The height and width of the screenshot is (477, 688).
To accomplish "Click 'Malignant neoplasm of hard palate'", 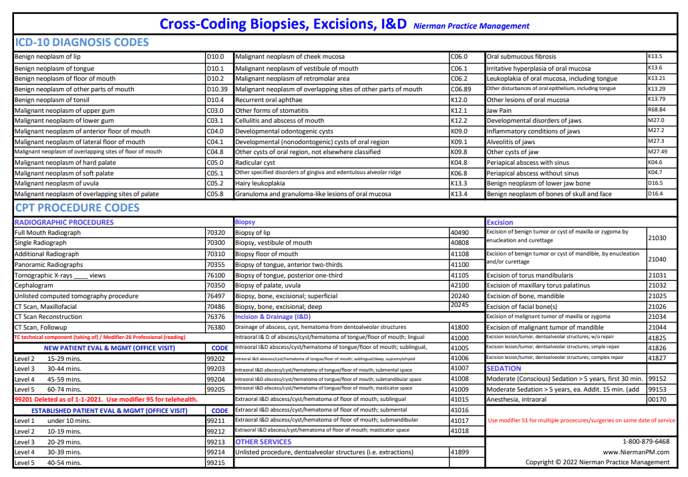I will pos(65,163).
